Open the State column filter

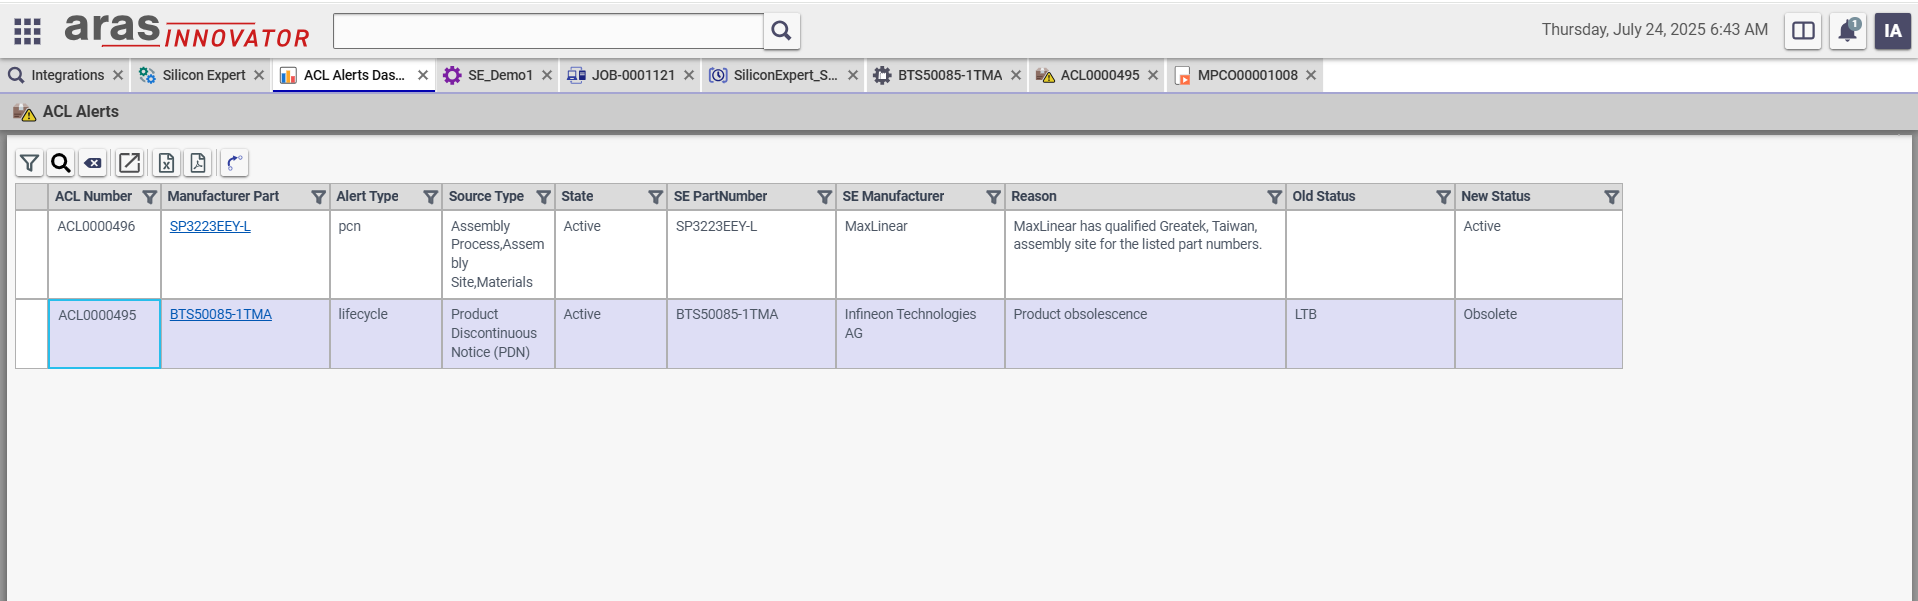(656, 197)
